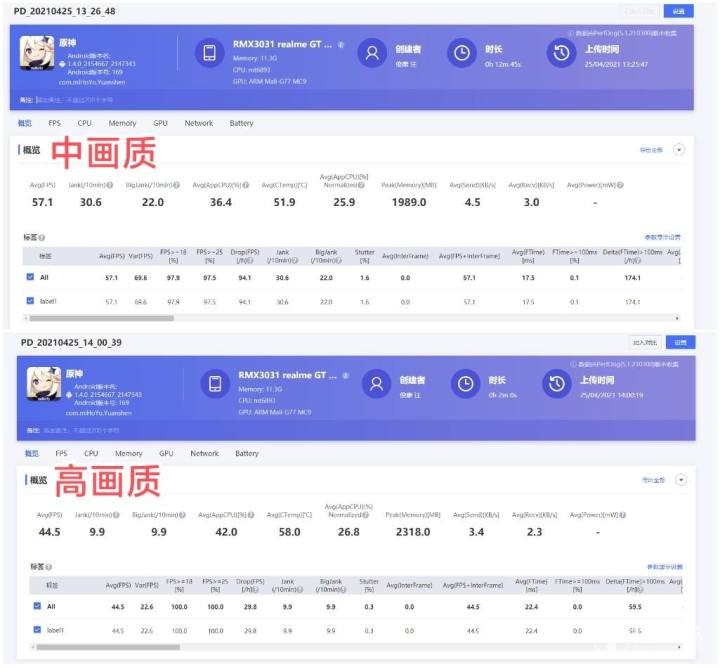This screenshot has height=667, width=720.
Task: Toggle the label1 checkbox in 14_00_39 report table
Action: (x=37, y=630)
